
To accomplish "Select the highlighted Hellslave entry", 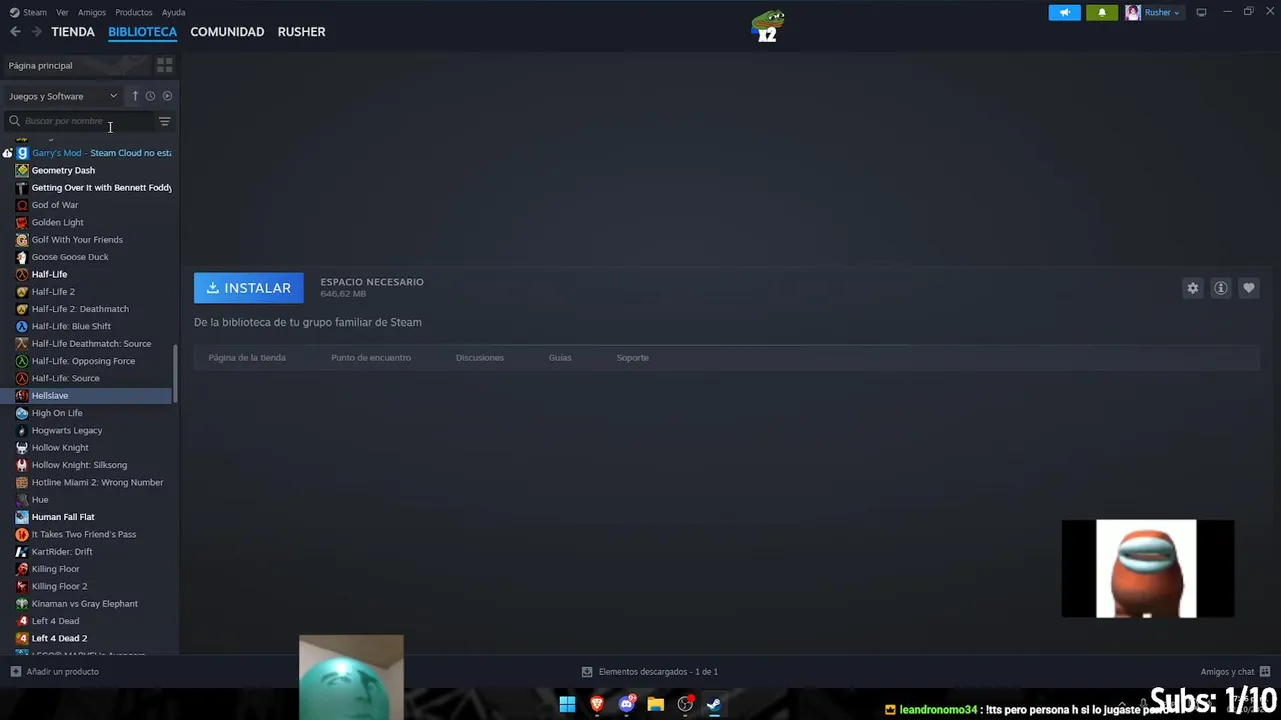I will tap(88, 395).
